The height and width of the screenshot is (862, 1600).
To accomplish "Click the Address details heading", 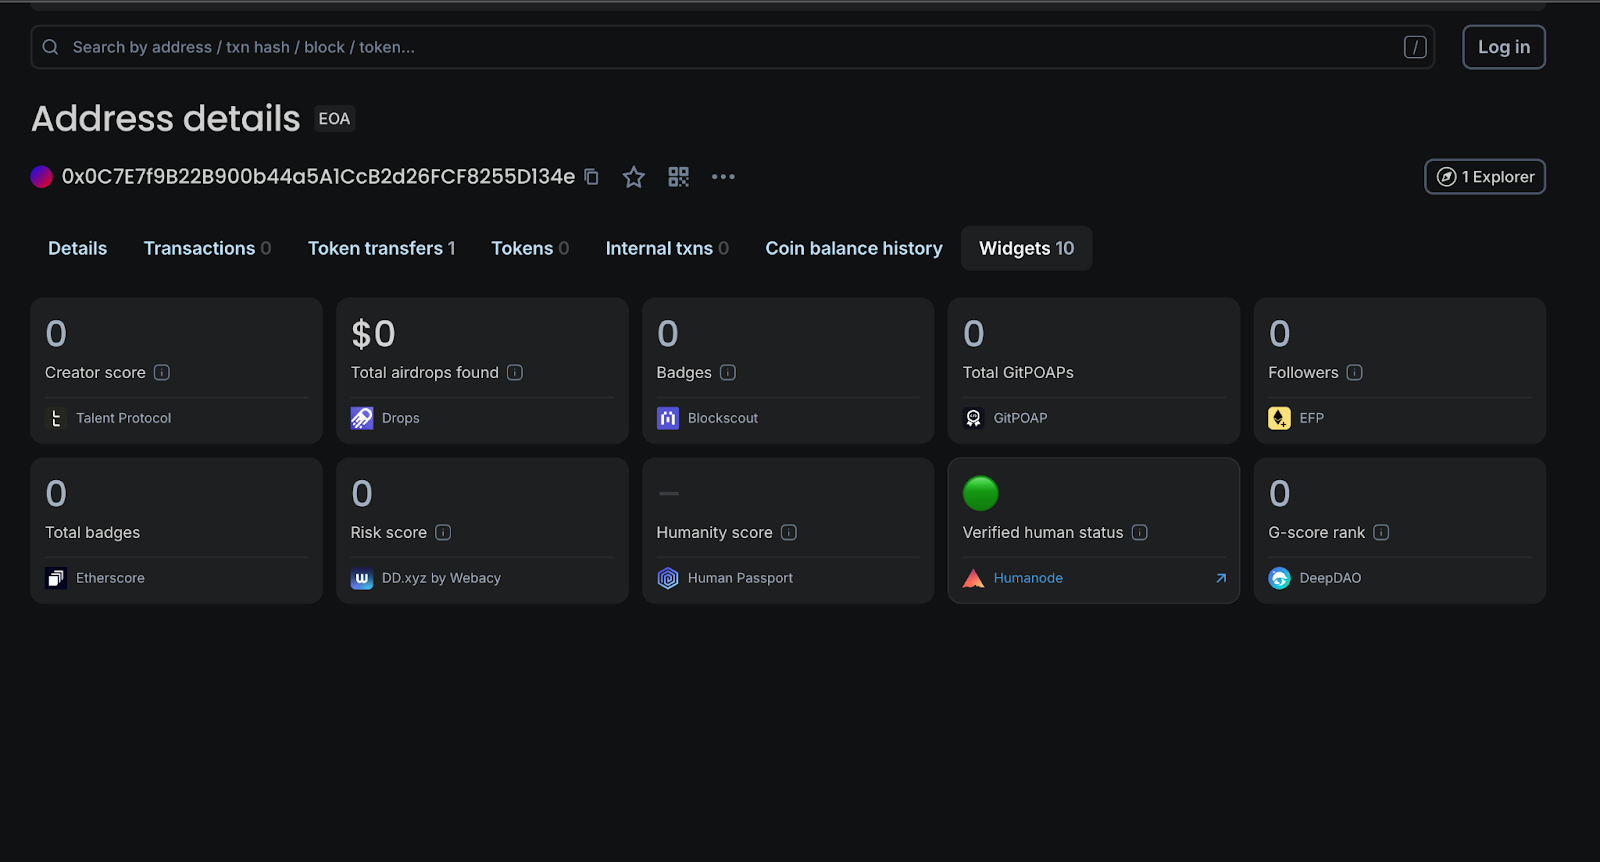I will [x=166, y=119].
